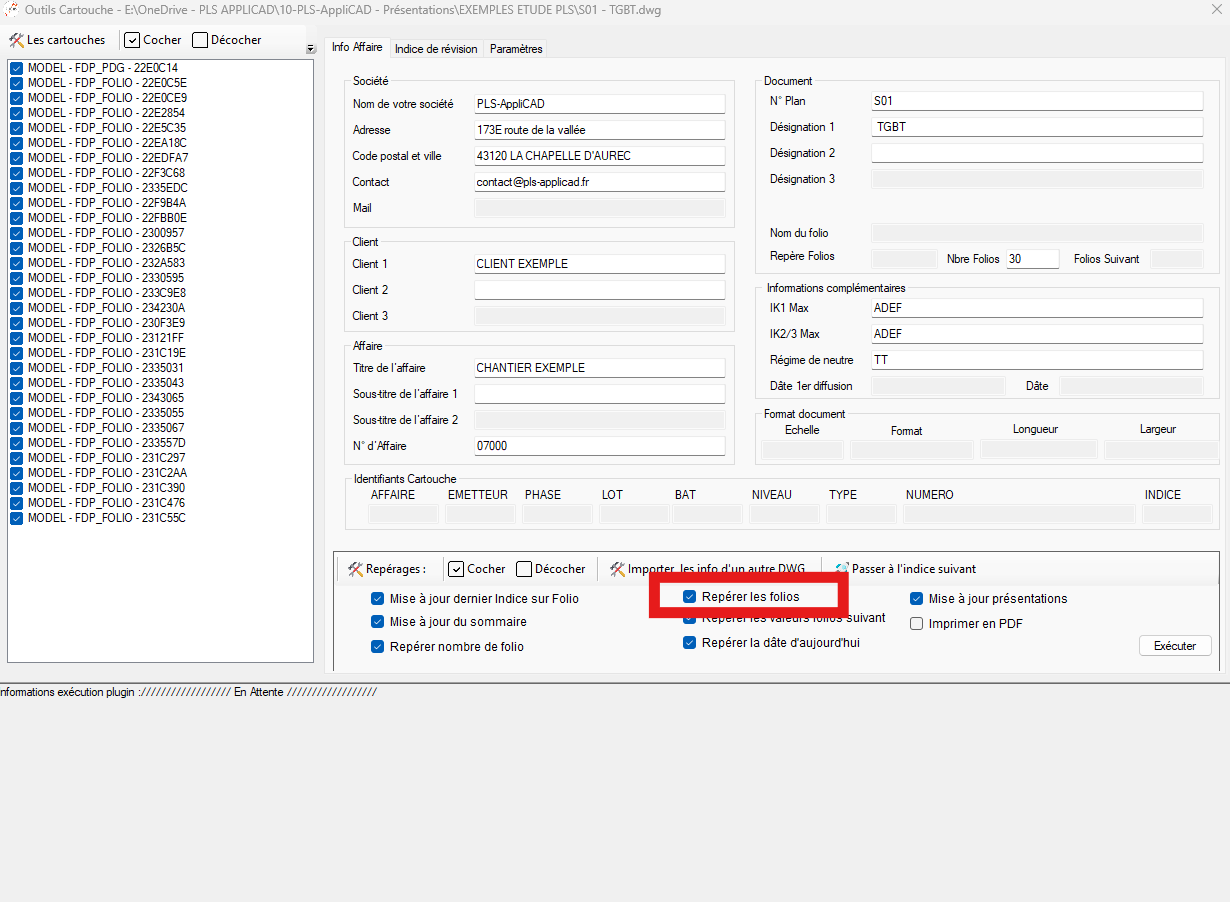Viewport: 1230px width, 902px height.
Task: Open the Paramètres tab
Action: click(516, 49)
